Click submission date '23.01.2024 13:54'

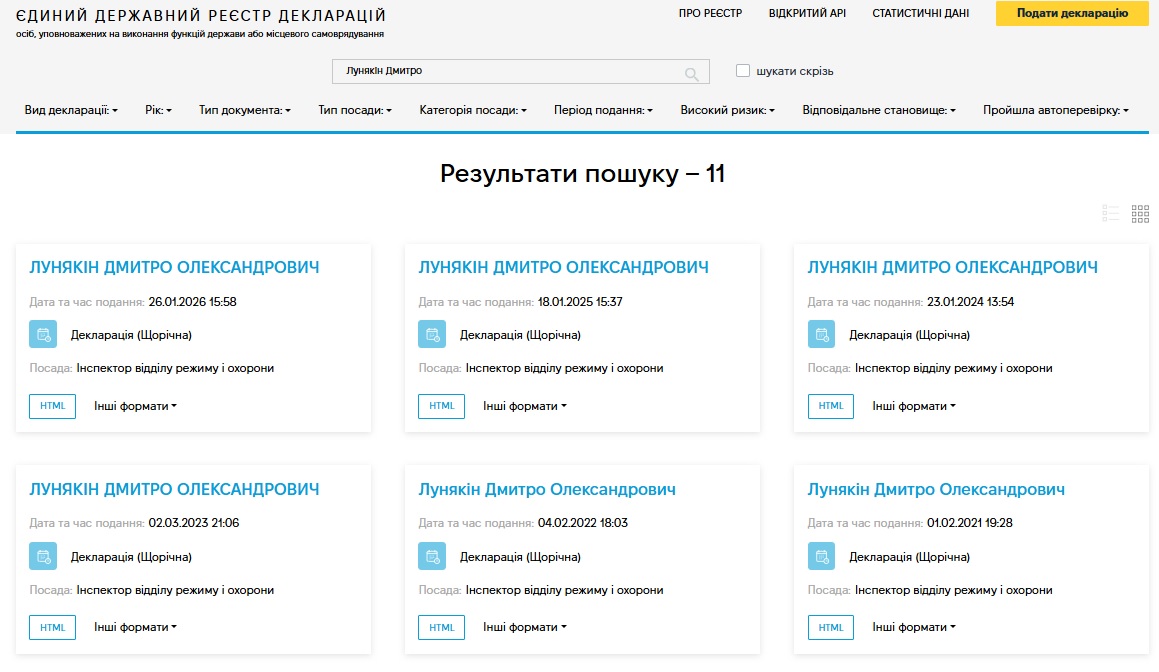971,302
